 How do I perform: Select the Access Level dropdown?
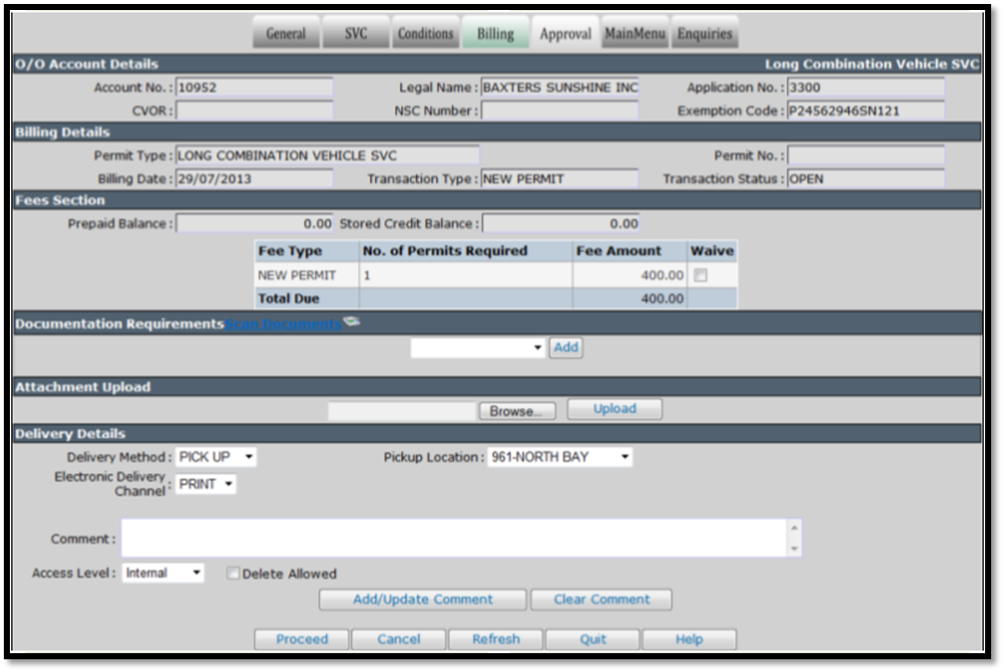tap(163, 573)
